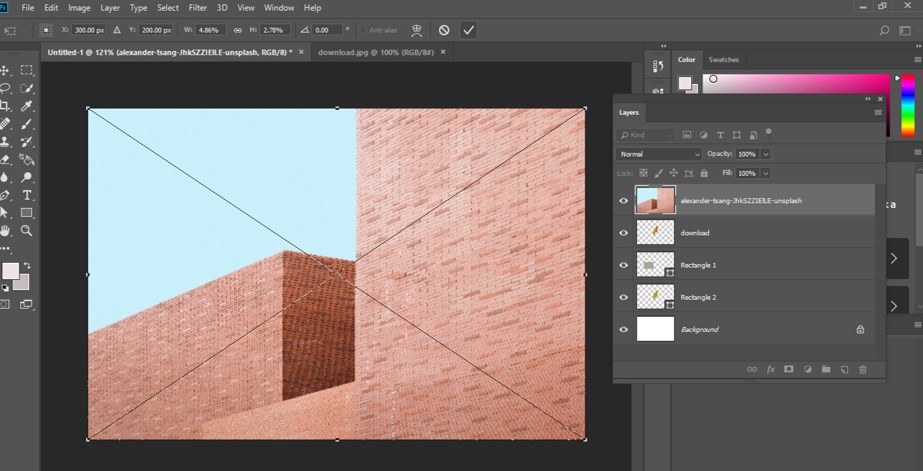Create a new layer
Viewport: 923px width, 471px height.
pyautogui.click(x=844, y=369)
